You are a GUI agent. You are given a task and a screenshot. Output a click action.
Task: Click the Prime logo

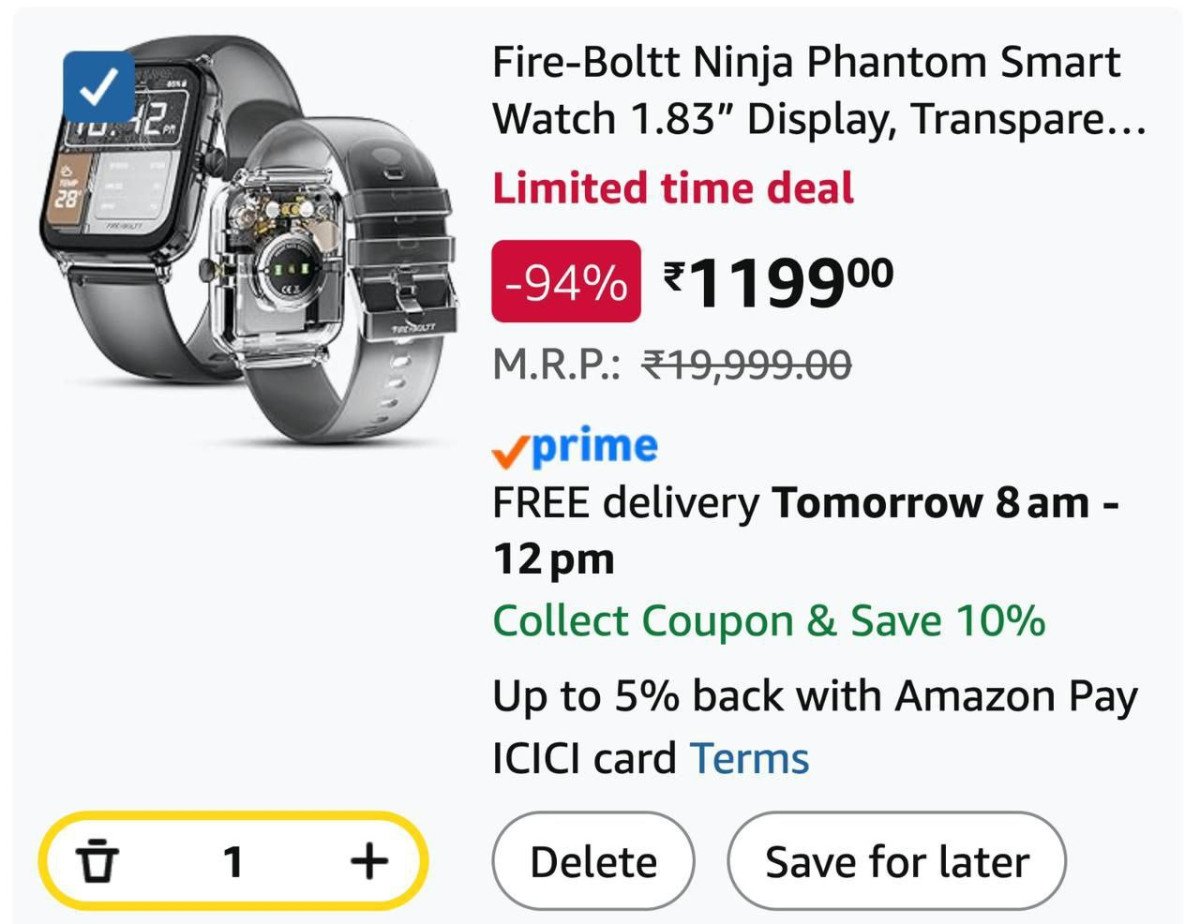[593, 447]
